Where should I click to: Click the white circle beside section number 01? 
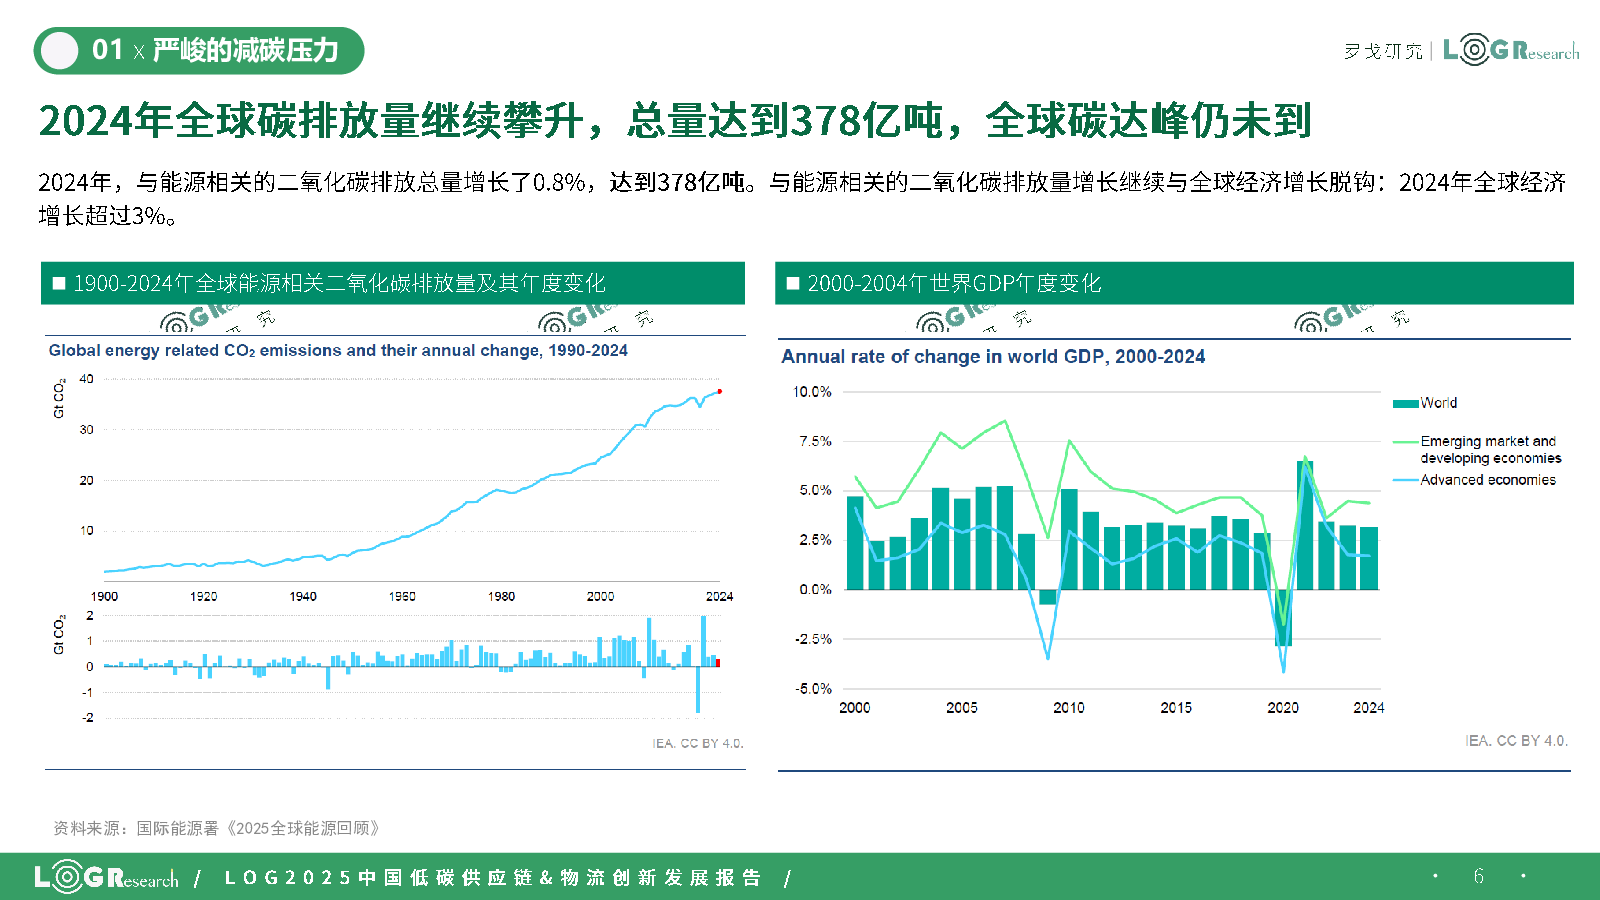pyautogui.click(x=59, y=50)
